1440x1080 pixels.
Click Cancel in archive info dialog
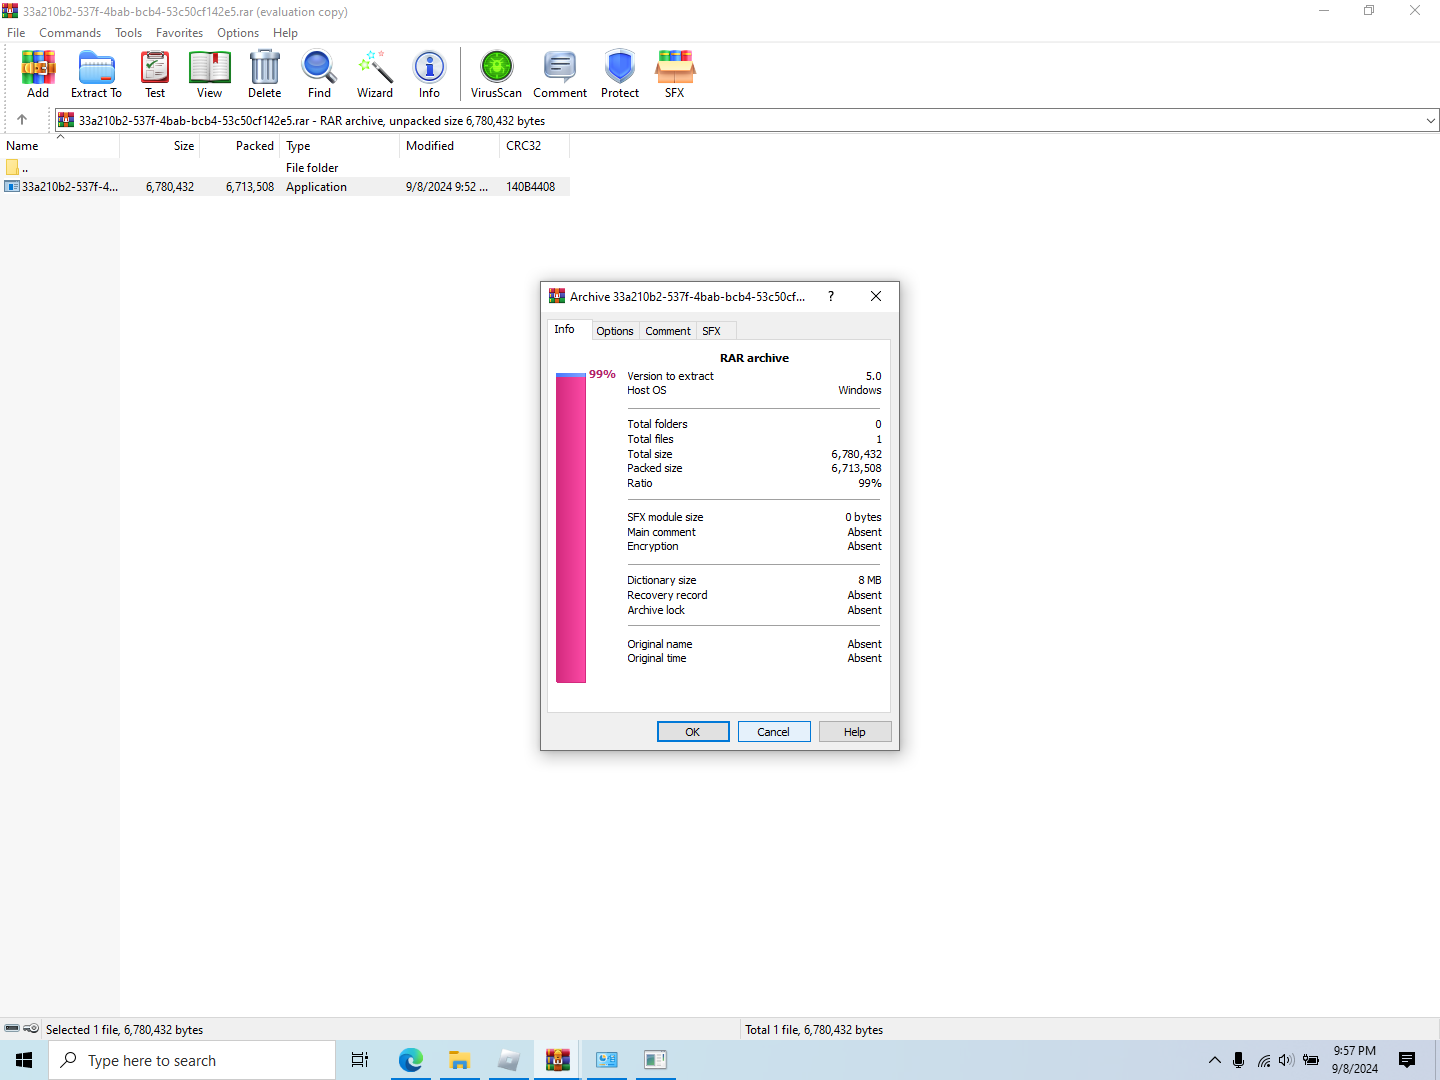click(774, 732)
